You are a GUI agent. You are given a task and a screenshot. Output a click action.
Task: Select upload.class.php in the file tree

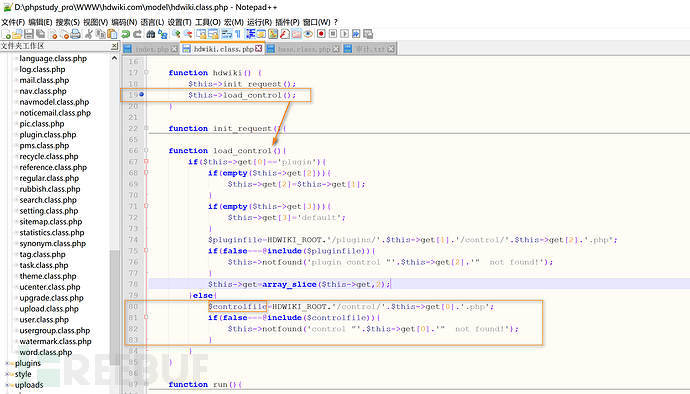click(49, 309)
